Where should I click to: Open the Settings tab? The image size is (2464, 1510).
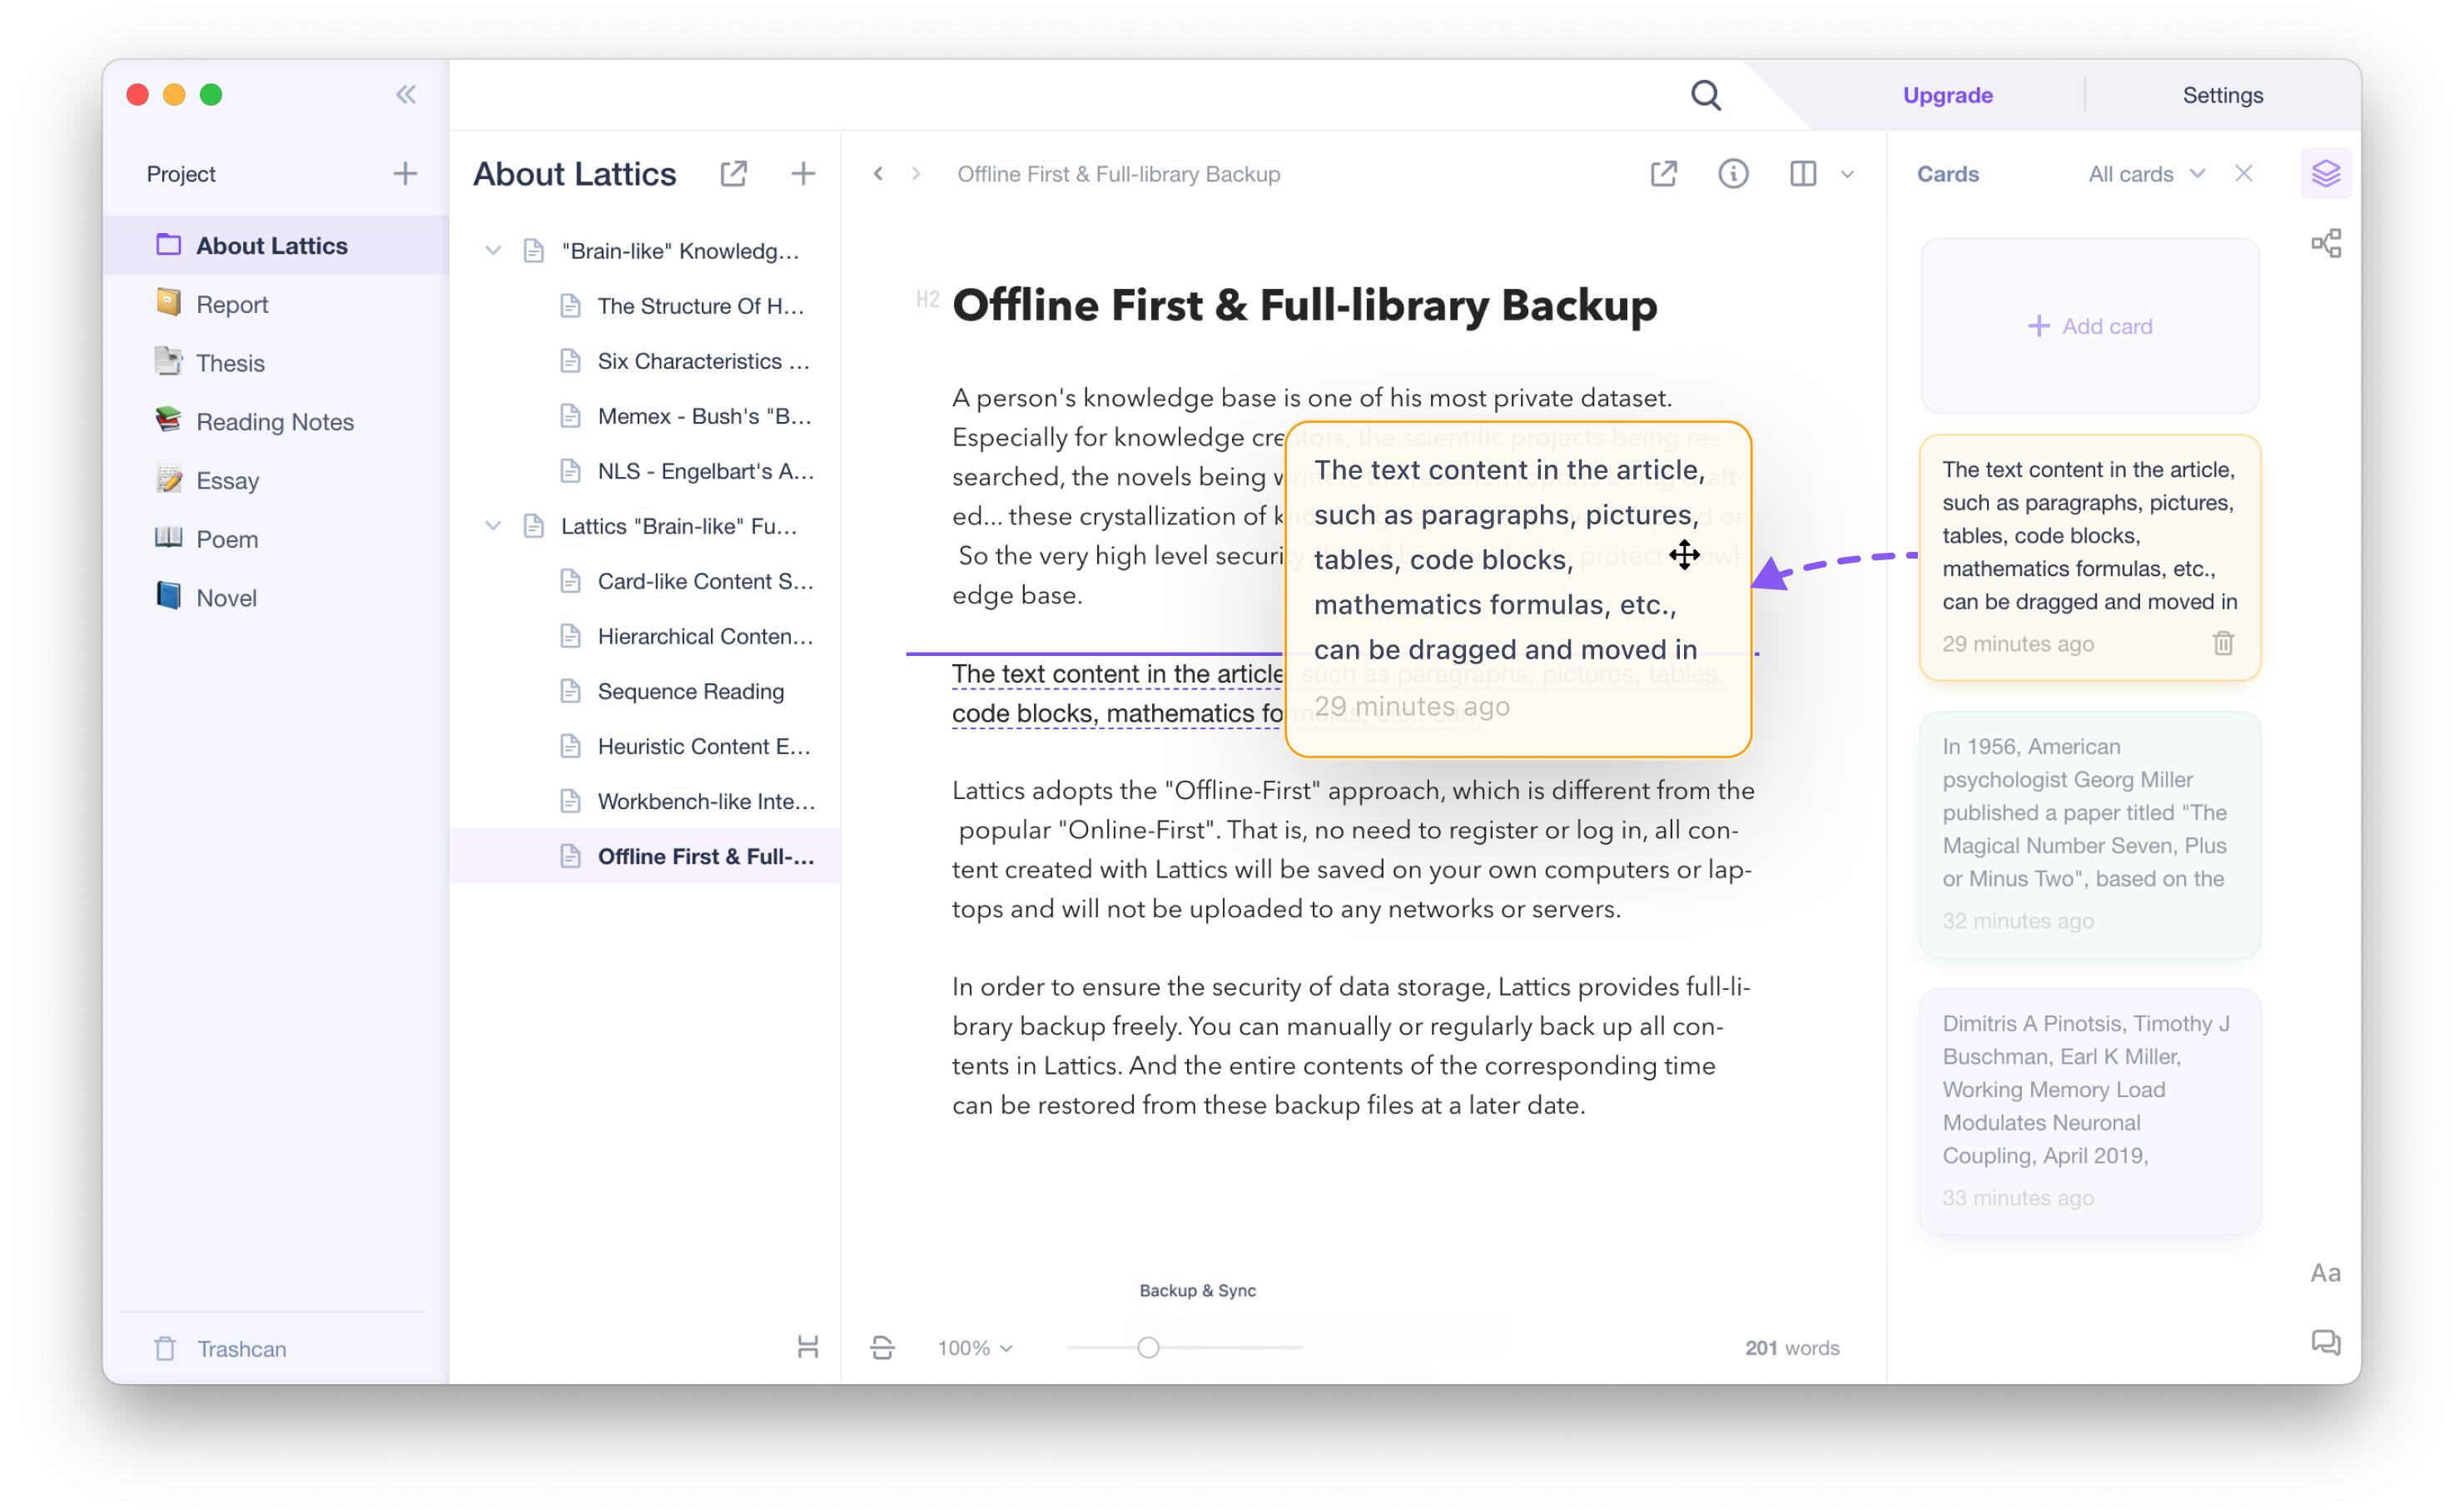(2222, 95)
